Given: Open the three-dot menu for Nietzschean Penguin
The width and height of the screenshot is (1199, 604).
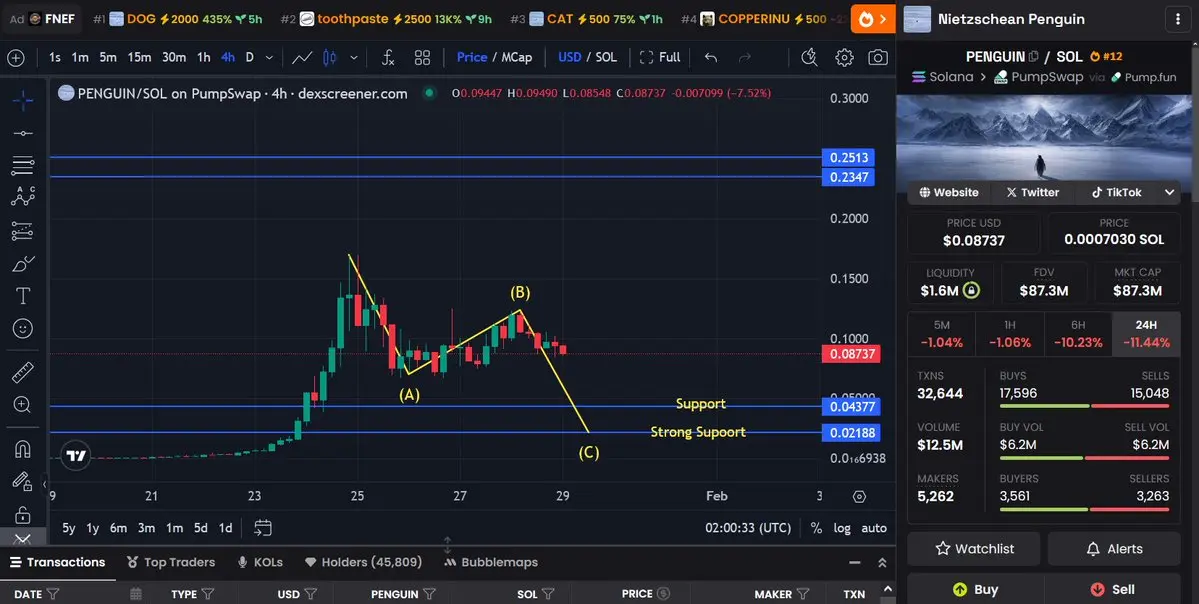Looking at the screenshot, I should 1176,19.
